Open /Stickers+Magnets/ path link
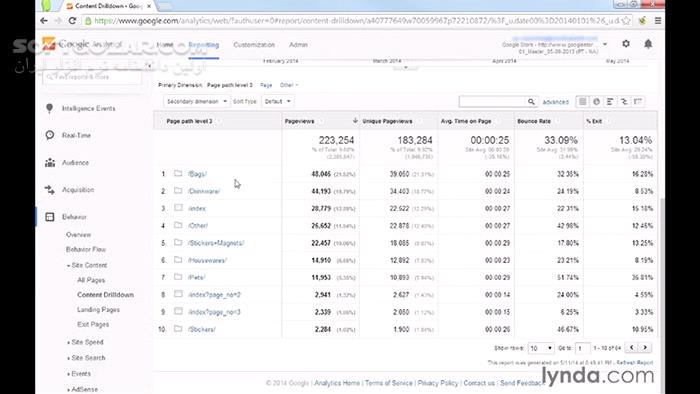Screen dimensions: 700x394 pos(216,243)
